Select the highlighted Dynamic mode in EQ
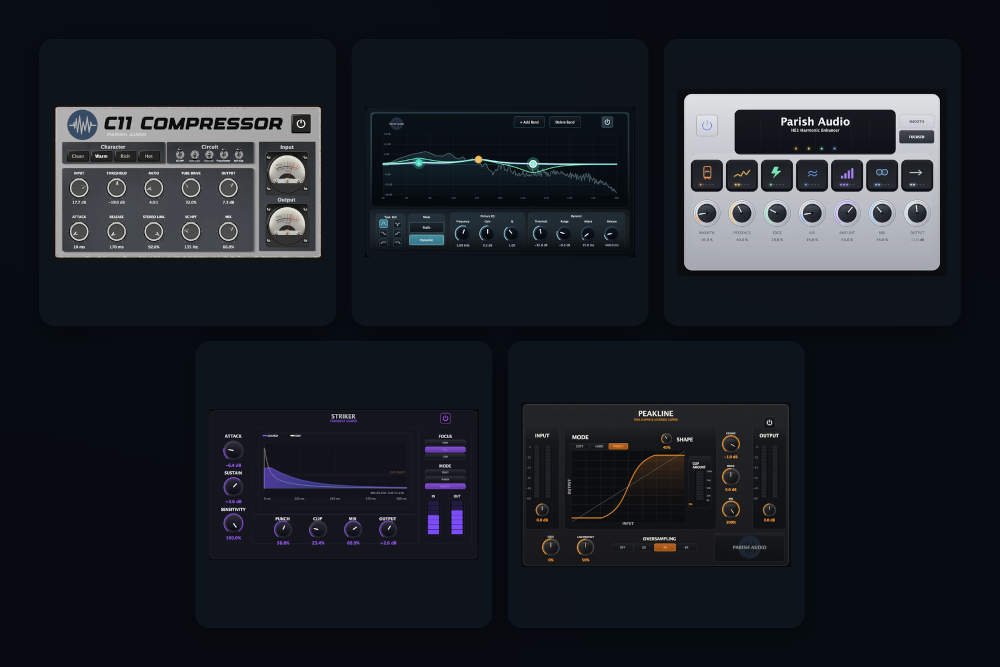 [427, 240]
